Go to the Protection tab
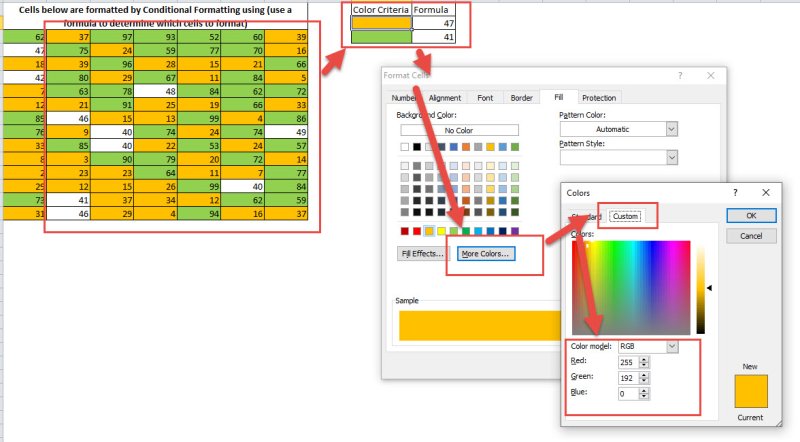The image size is (800, 442). tap(599, 97)
